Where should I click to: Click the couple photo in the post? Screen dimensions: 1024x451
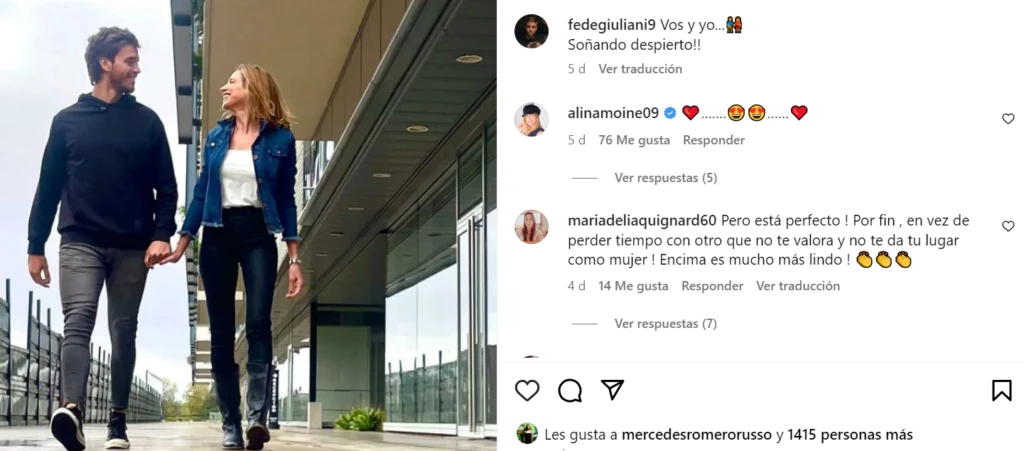[248, 225]
